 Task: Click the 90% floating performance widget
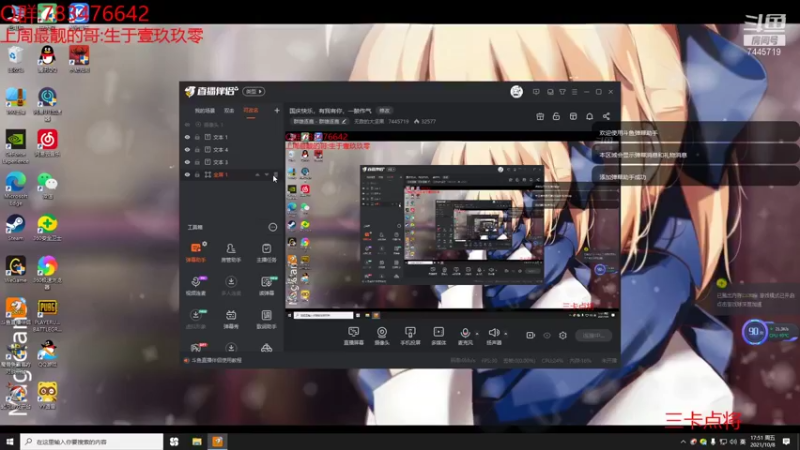pos(755,332)
